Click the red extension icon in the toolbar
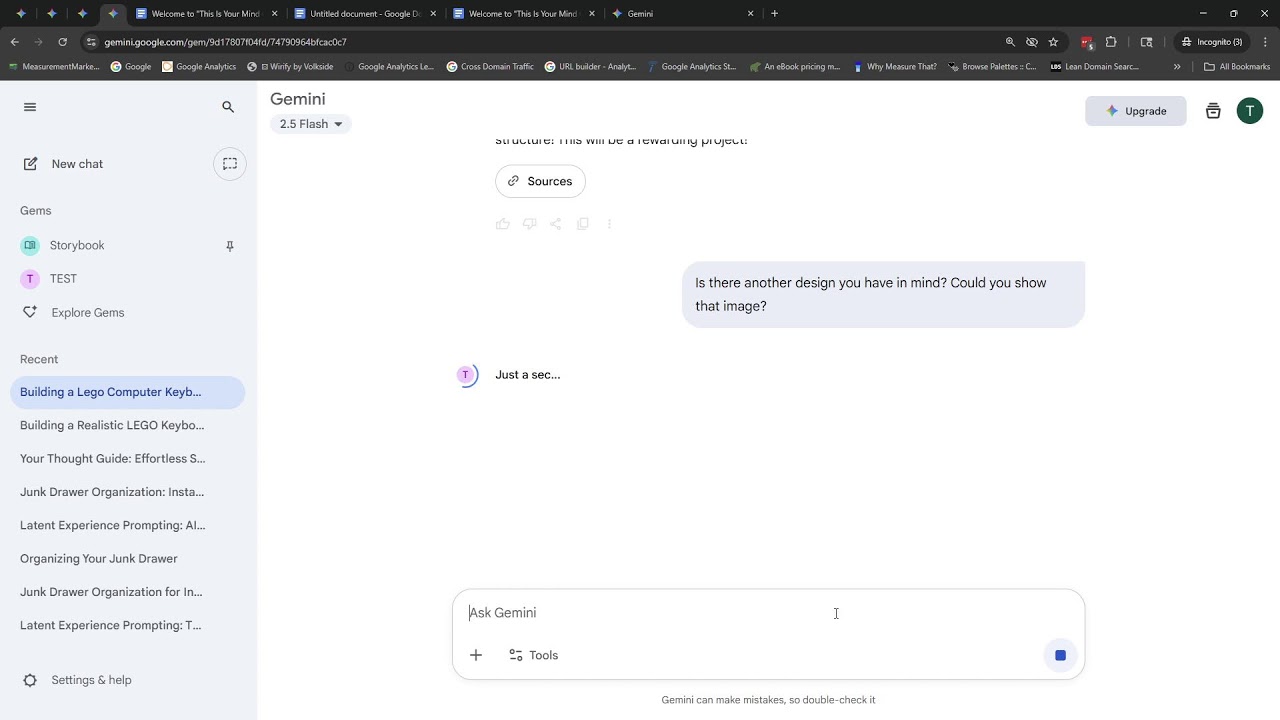Image resolution: width=1280 pixels, height=720 pixels. click(1087, 42)
